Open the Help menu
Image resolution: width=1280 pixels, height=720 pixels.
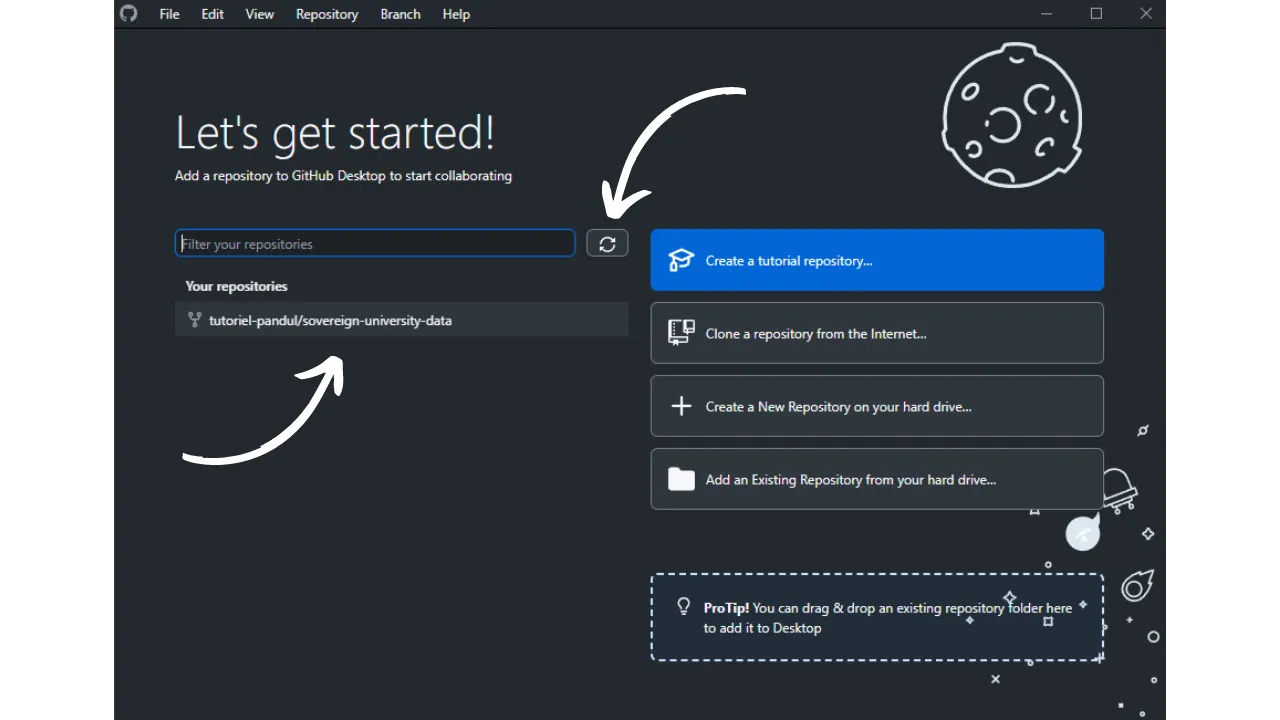point(456,14)
